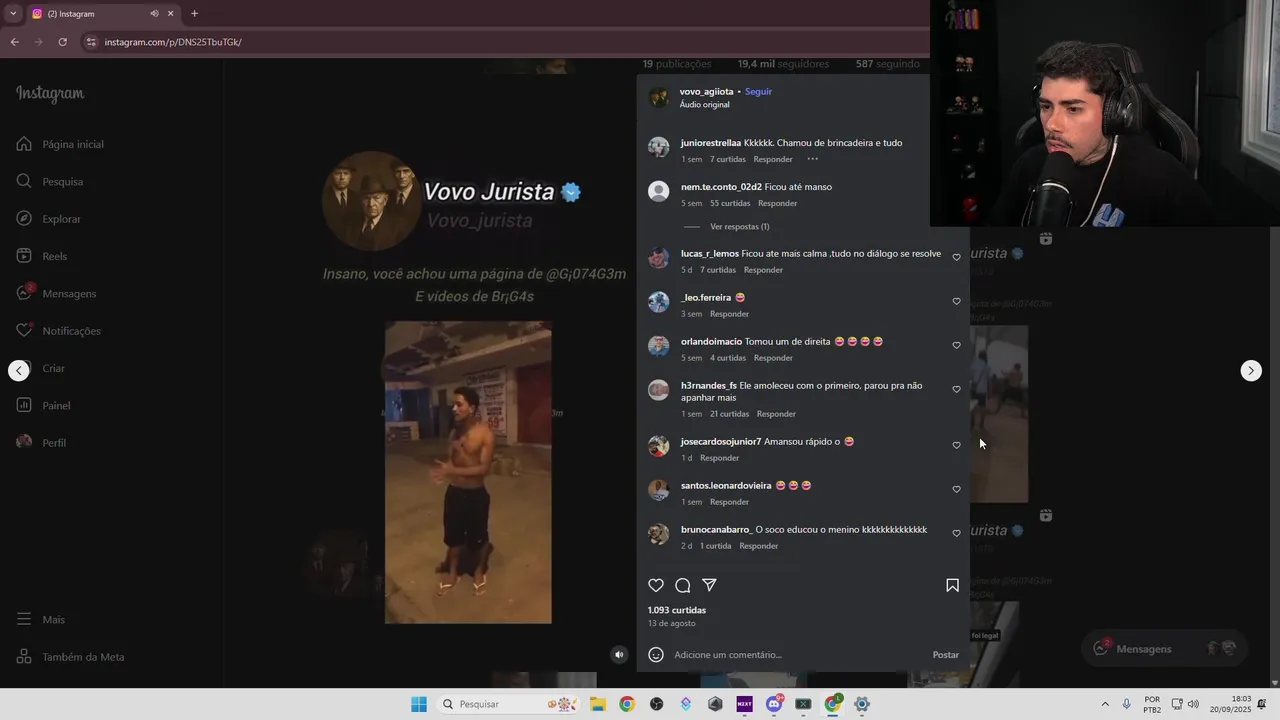This screenshot has width=1280, height=720.
Task: Reload the page
Action: (62, 42)
